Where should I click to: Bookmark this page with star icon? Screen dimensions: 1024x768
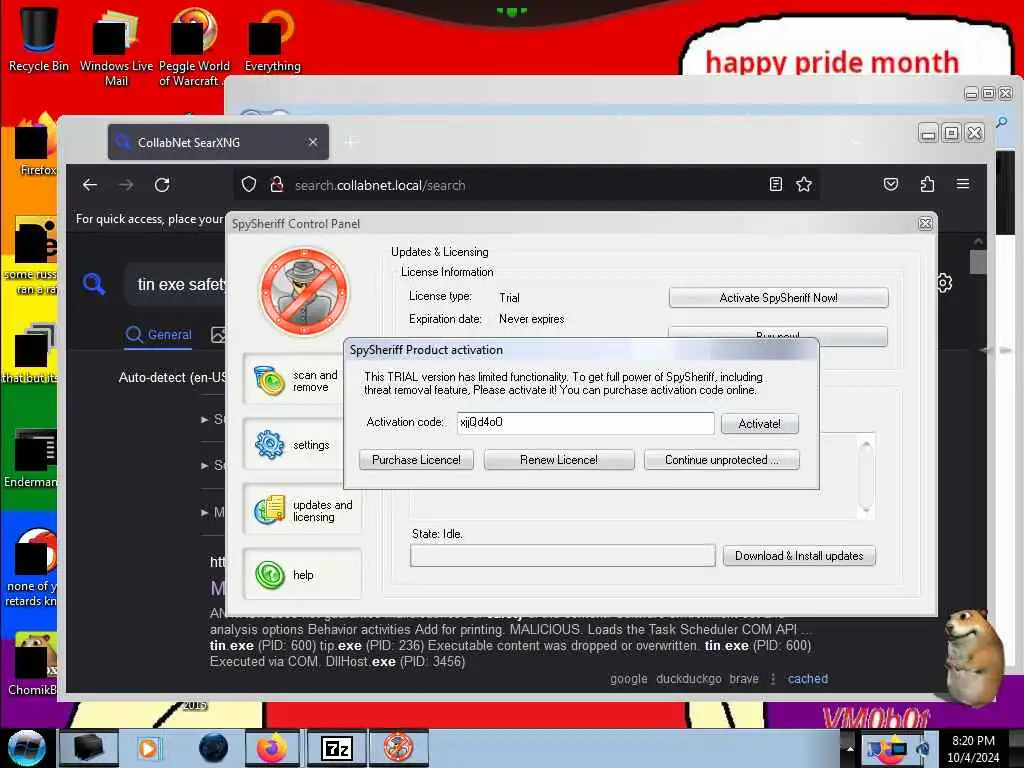[804, 185]
